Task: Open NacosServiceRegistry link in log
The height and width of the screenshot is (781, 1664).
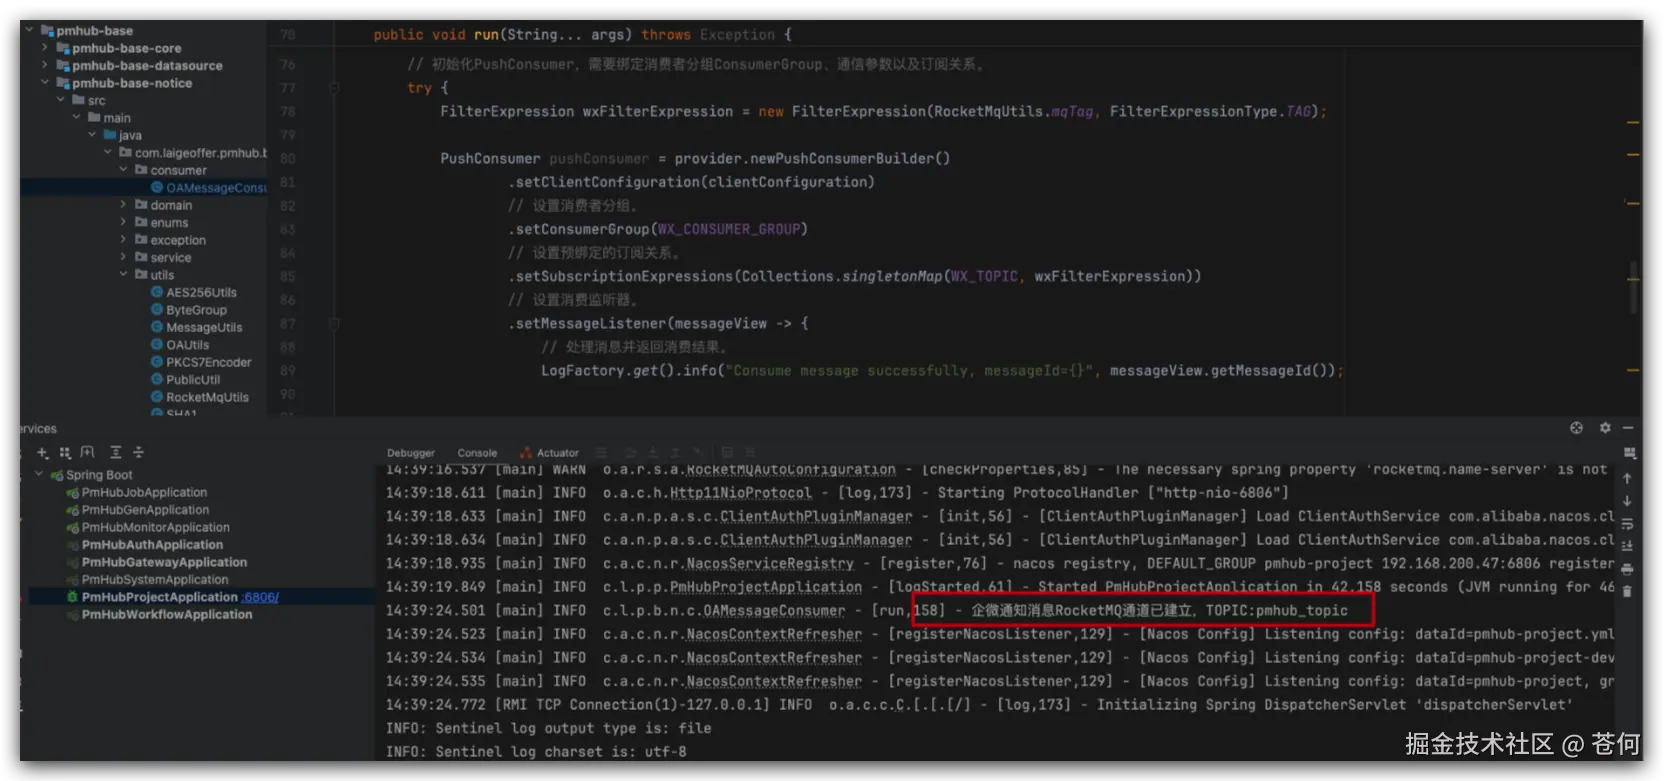Action: pos(770,563)
